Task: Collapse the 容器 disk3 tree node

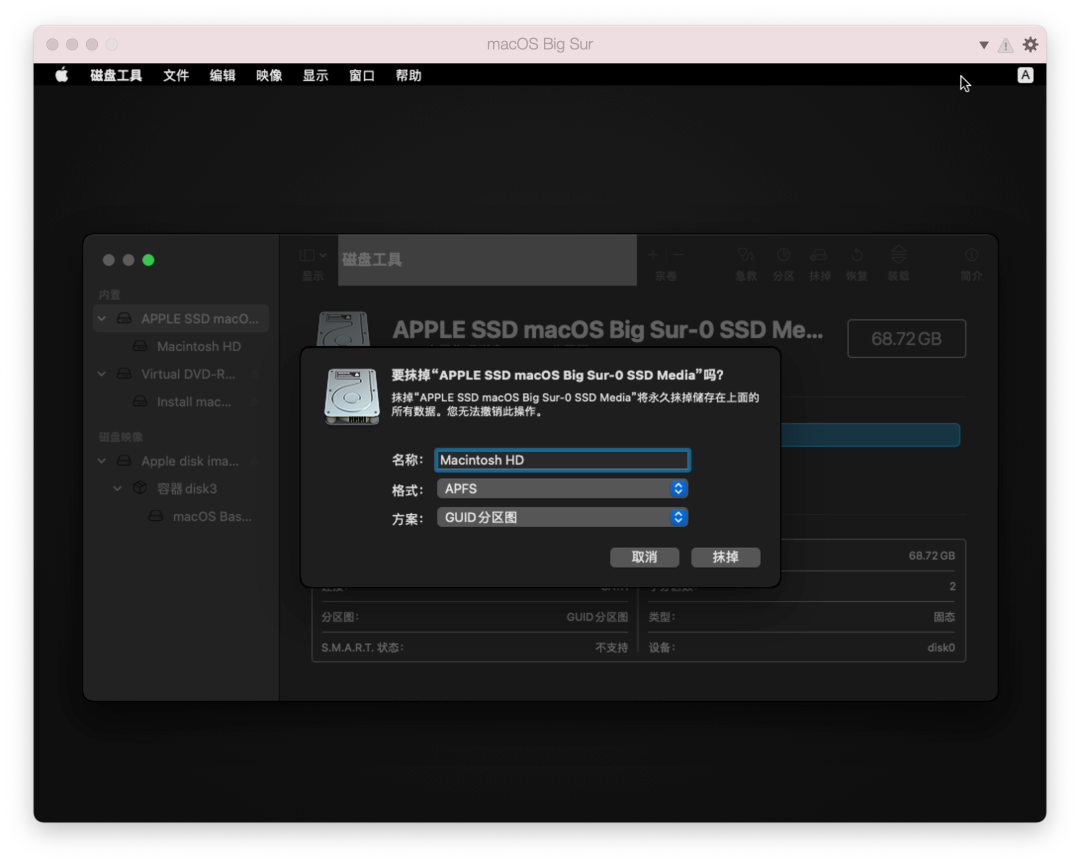Action: [x=117, y=489]
